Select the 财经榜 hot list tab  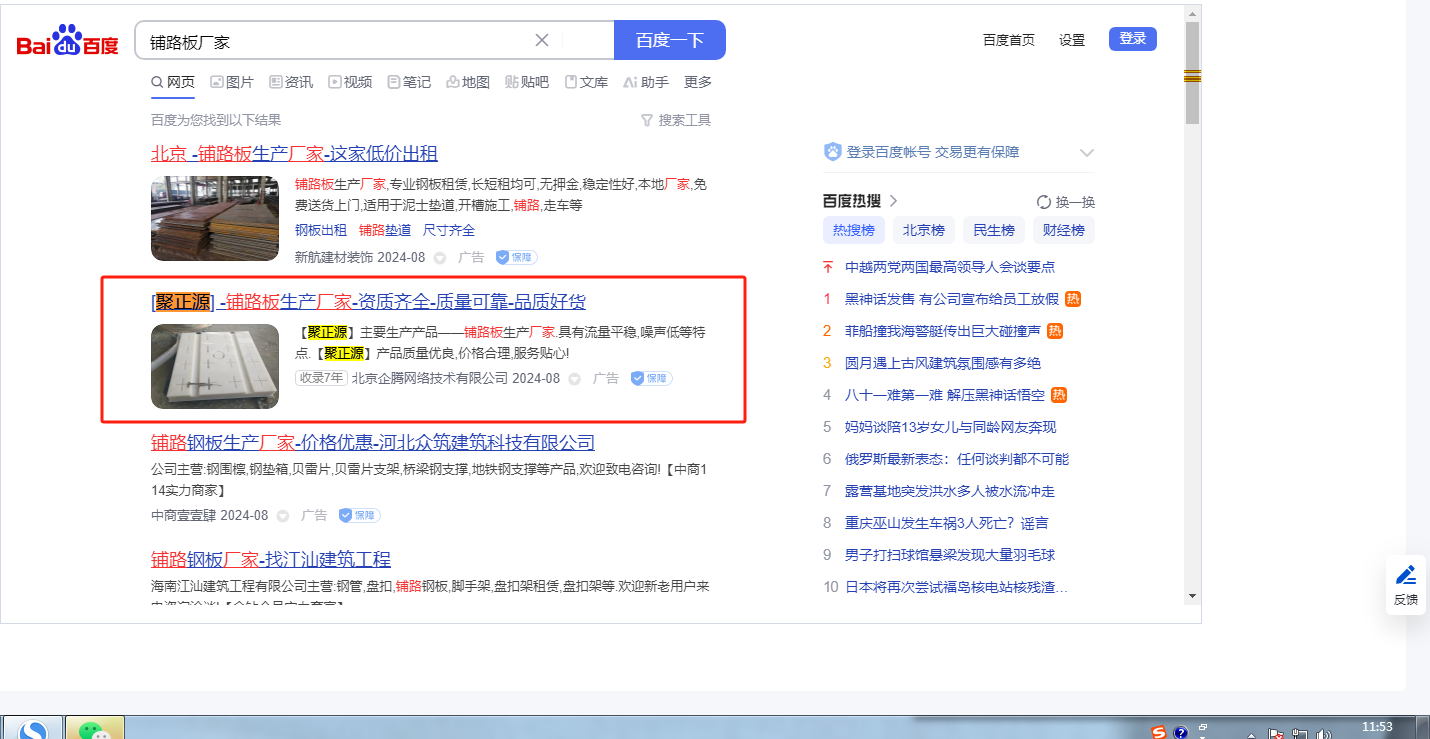click(x=1063, y=230)
